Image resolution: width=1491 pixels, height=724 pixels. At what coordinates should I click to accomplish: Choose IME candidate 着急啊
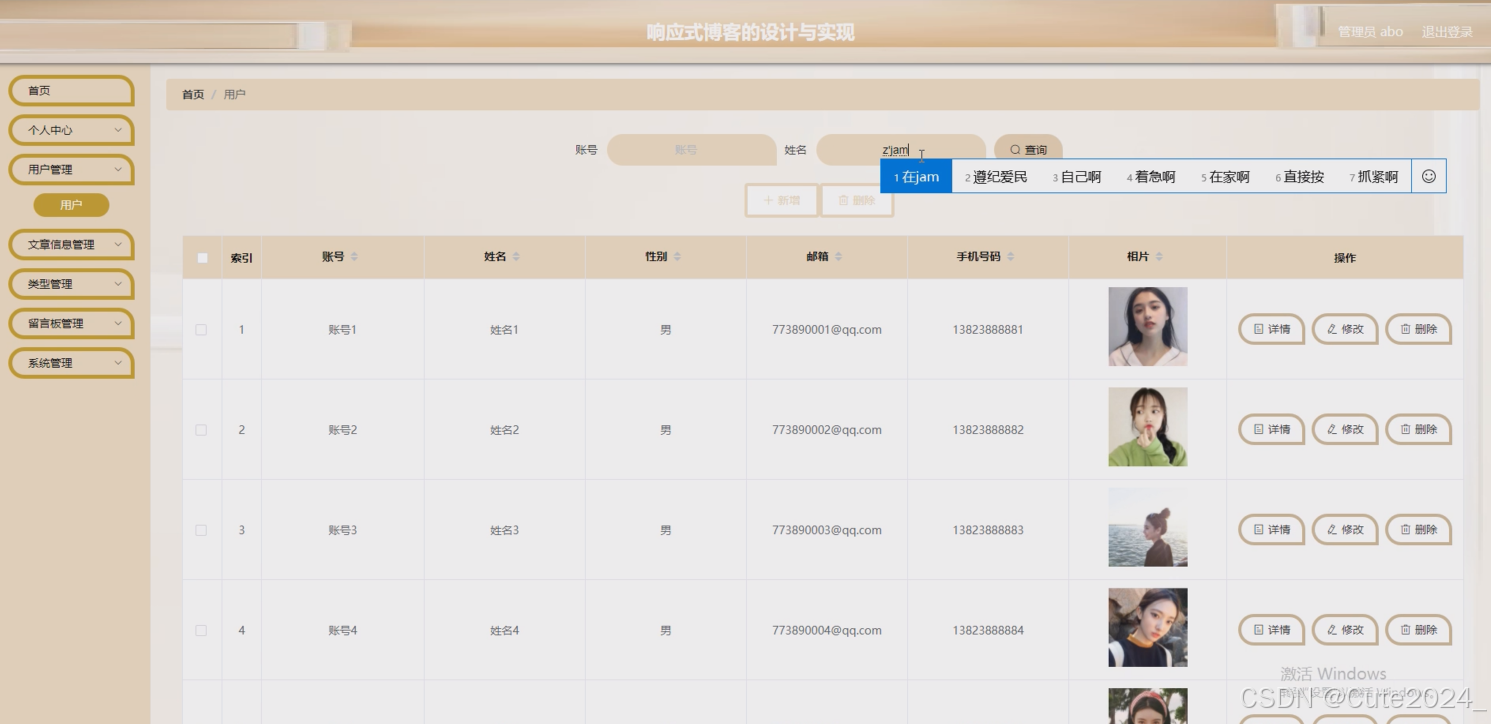coord(1151,177)
